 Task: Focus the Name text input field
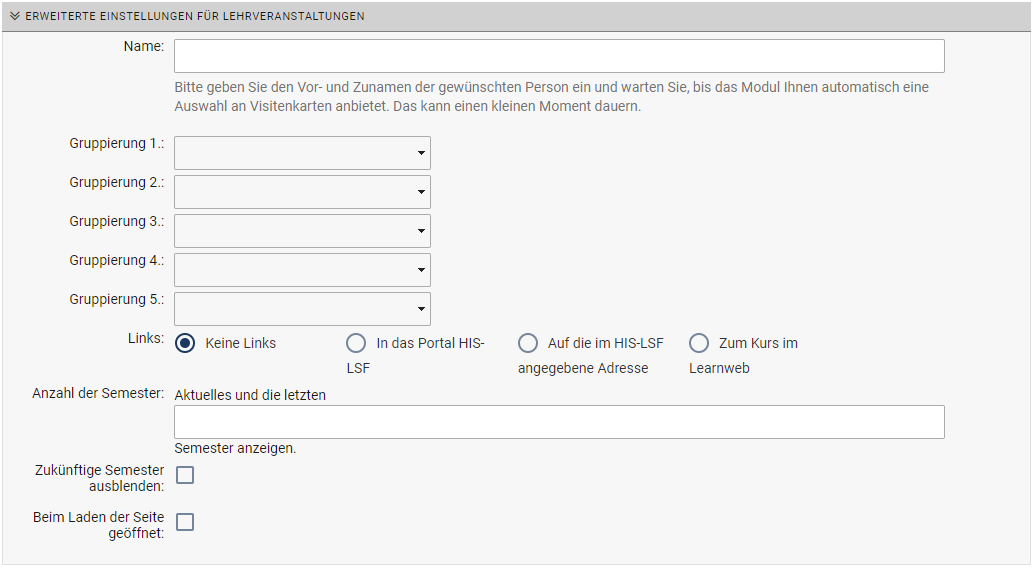click(x=559, y=56)
